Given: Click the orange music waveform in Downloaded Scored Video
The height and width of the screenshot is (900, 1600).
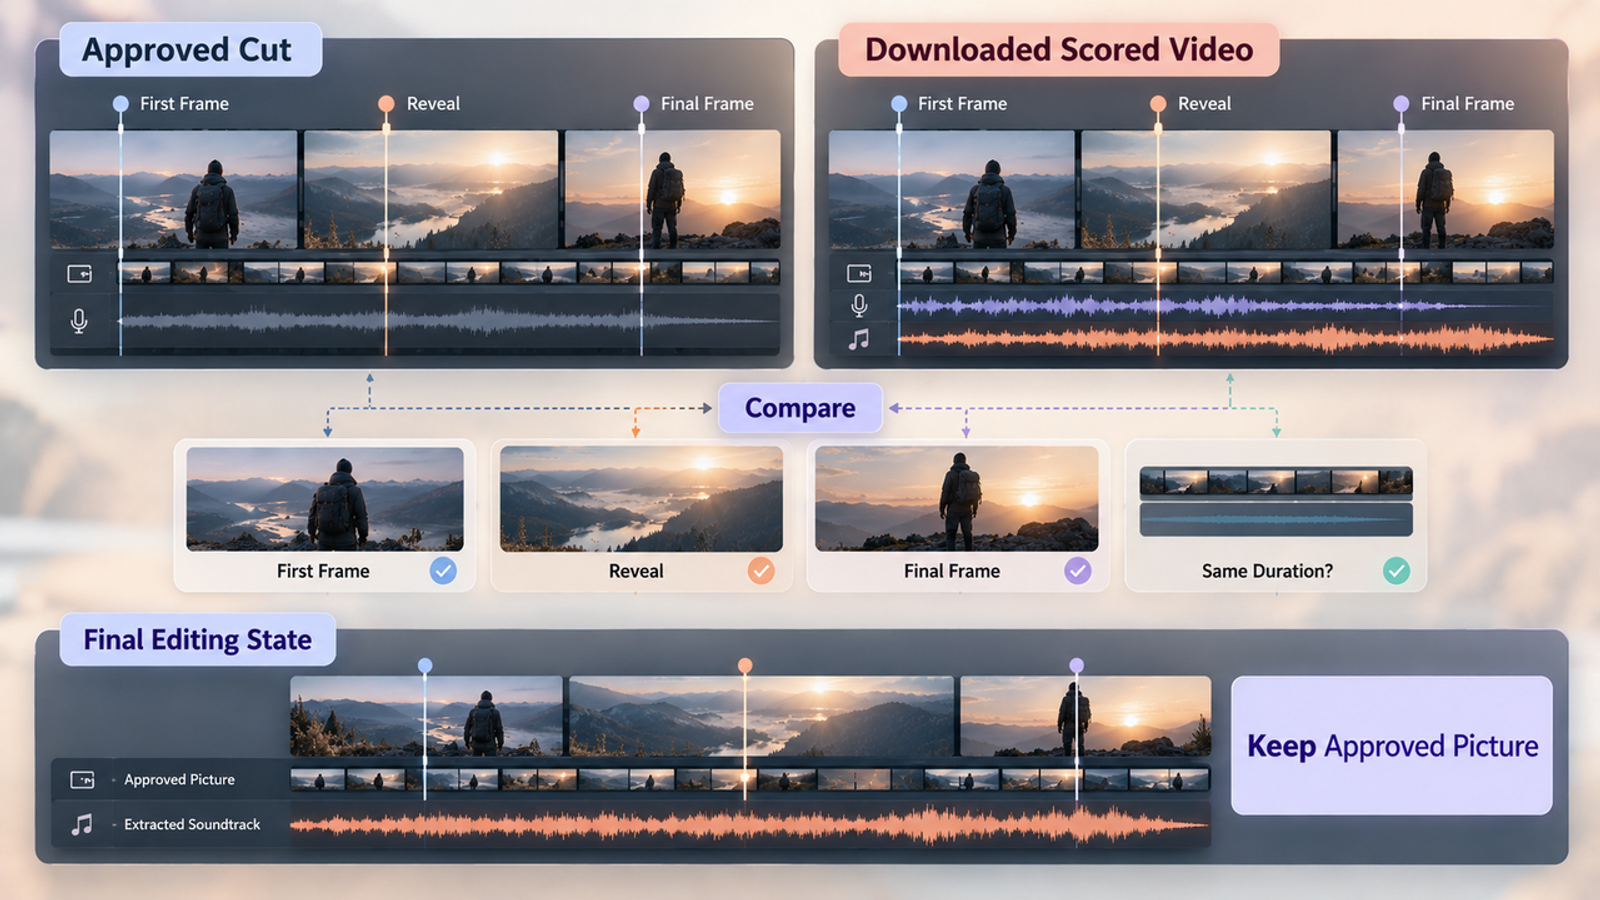Looking at the screenshot, I should tap(1226, 340).
